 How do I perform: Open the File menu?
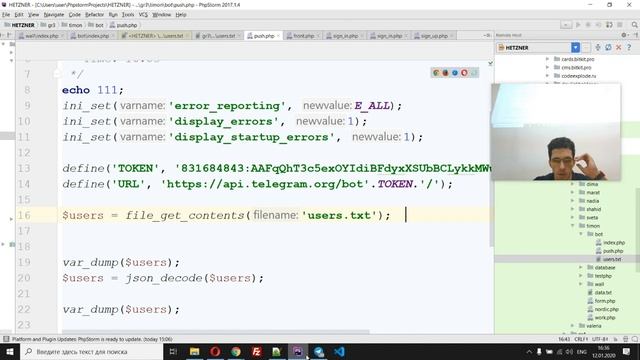coord(6,15)
